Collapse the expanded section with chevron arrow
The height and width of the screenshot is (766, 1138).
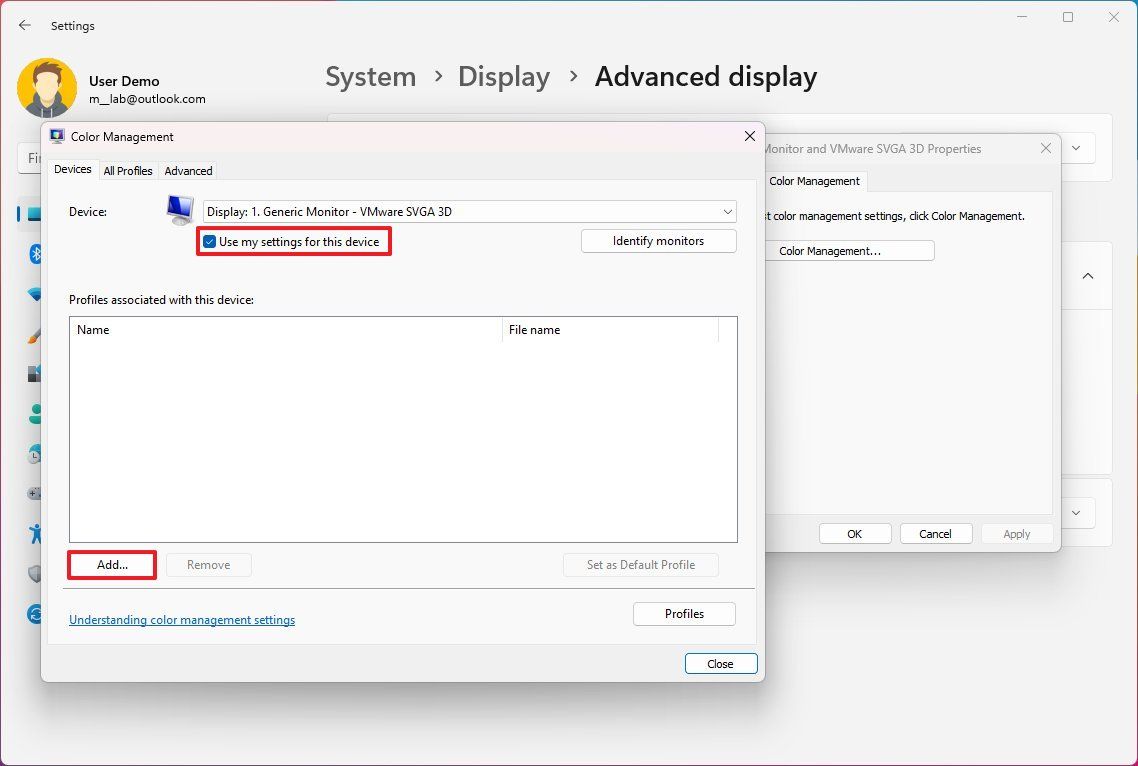1088,276
